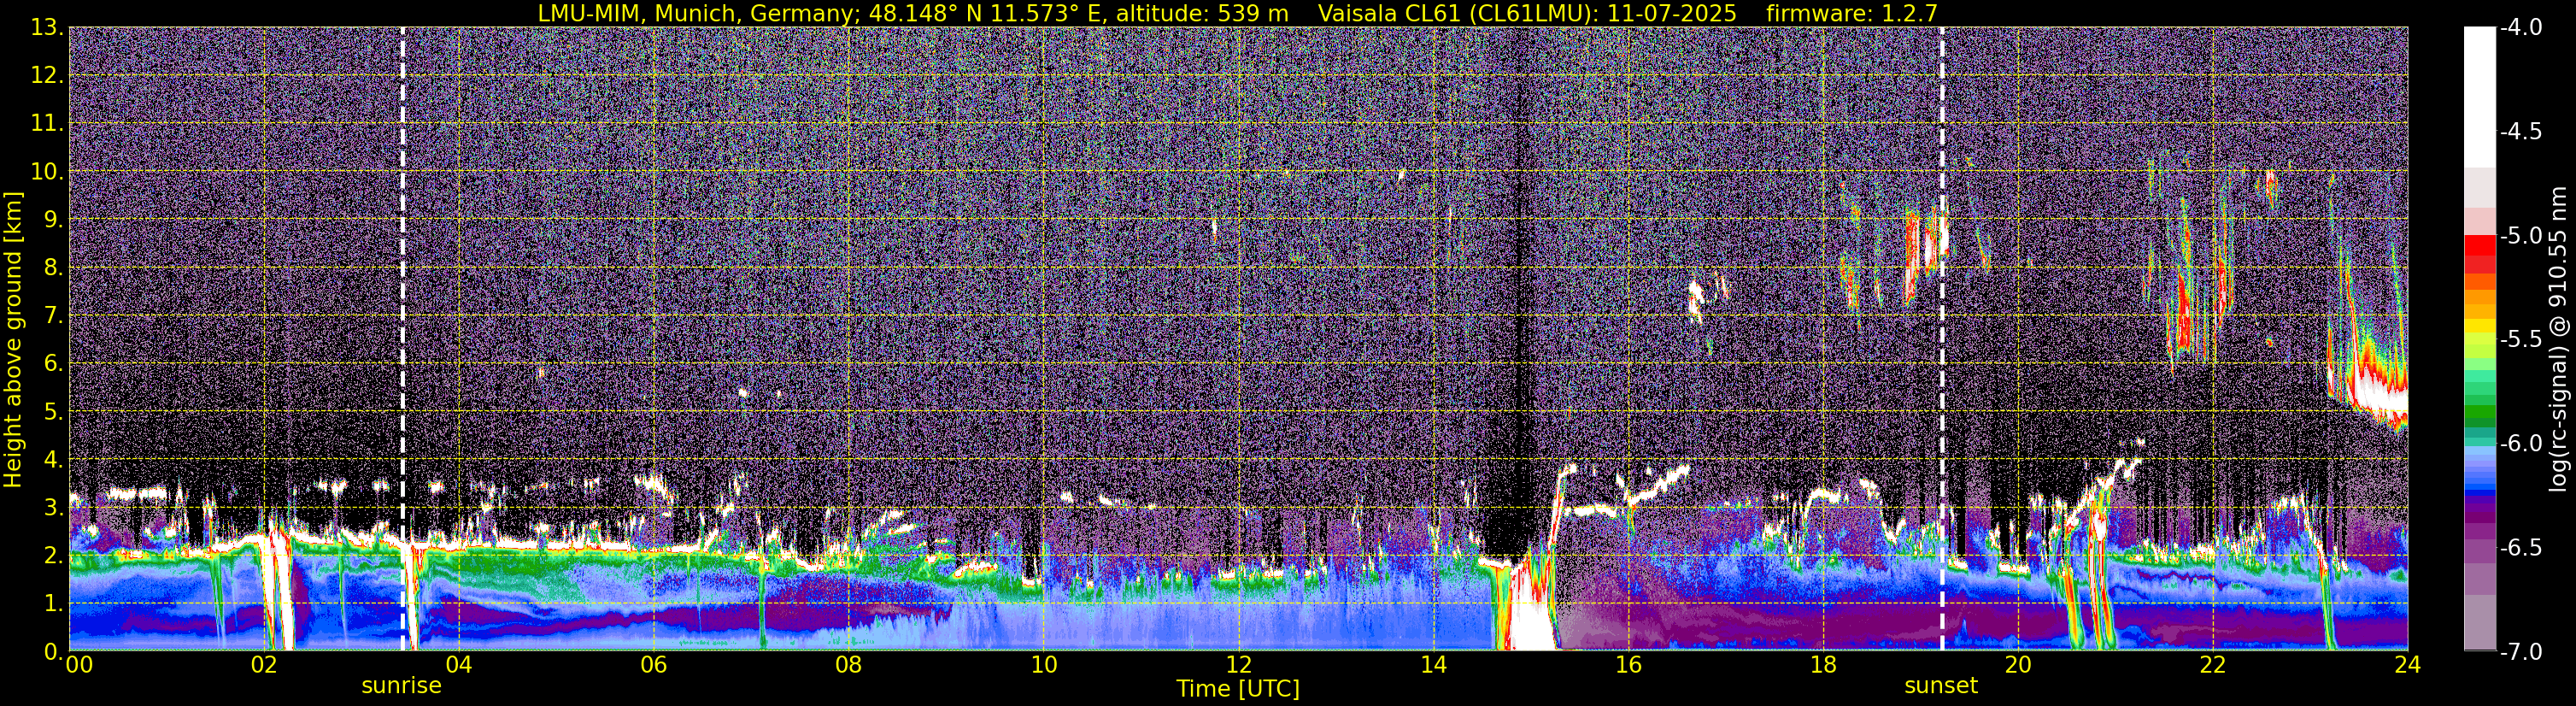This screenshot has width=2576, height=706.
Task: Click the '-5.5' colorbar tick label
Action: tap(2520, 340)
